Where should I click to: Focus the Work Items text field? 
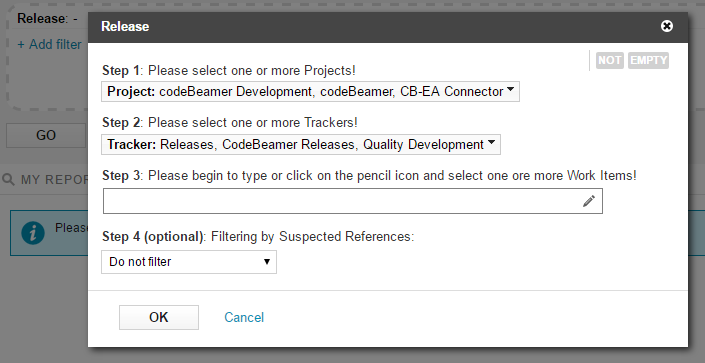coord(342,201)
